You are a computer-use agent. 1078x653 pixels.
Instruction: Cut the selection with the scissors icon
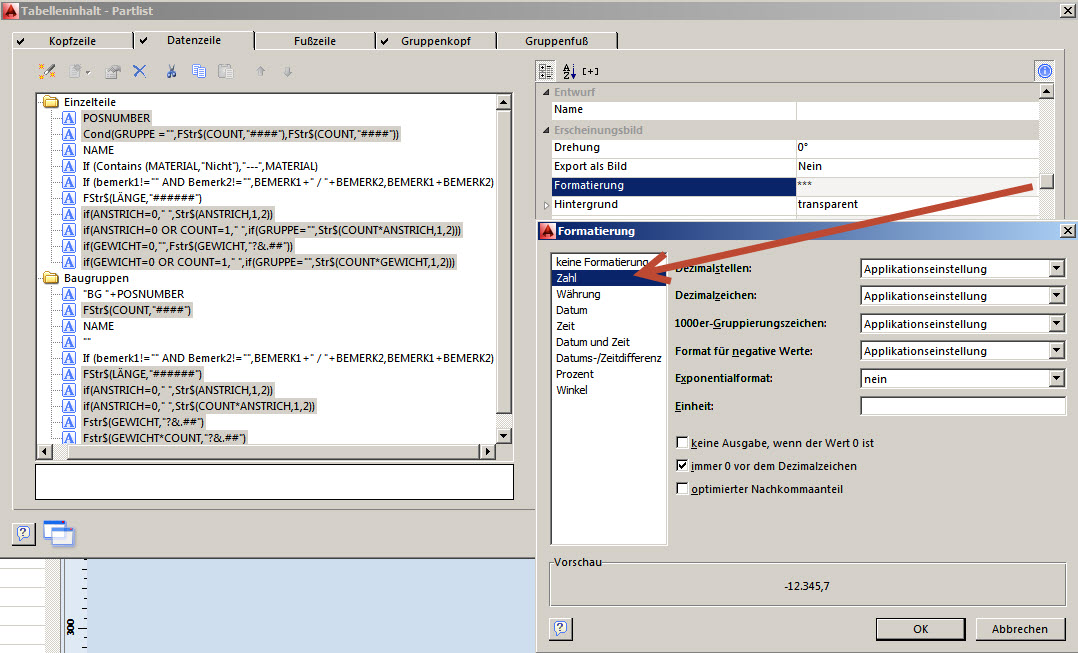(171, 71)
